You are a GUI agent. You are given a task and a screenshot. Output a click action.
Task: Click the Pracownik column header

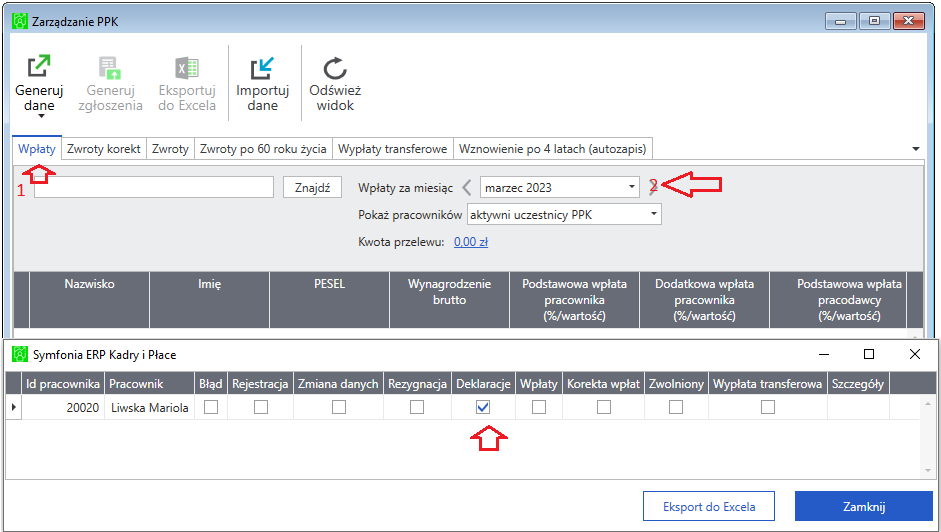click(149, 384)
